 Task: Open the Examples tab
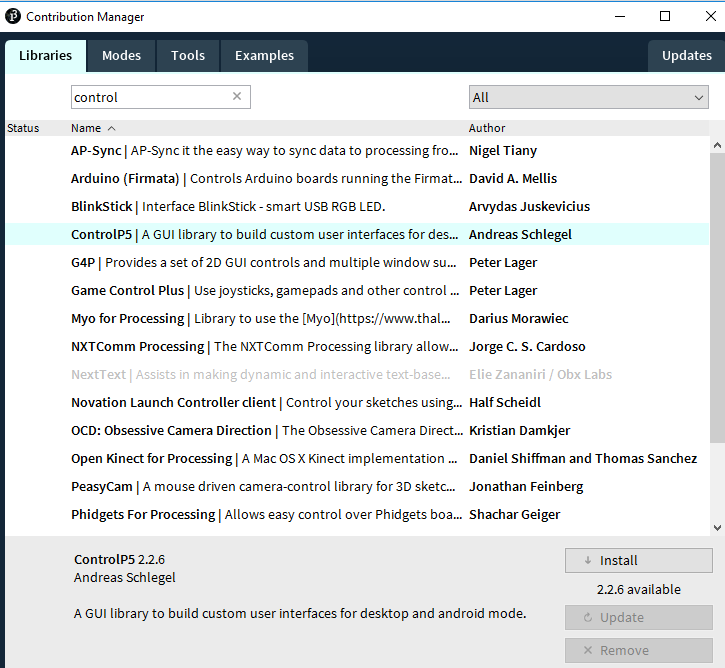tap(264, 55)
